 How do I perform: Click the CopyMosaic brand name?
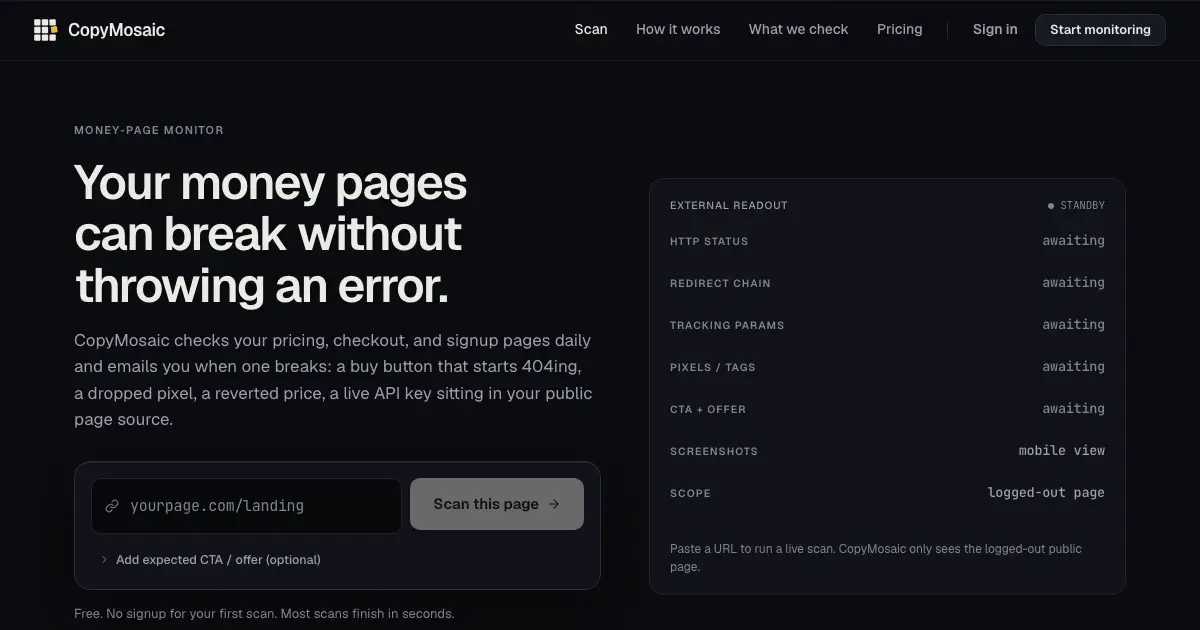[x=117, y=30]
